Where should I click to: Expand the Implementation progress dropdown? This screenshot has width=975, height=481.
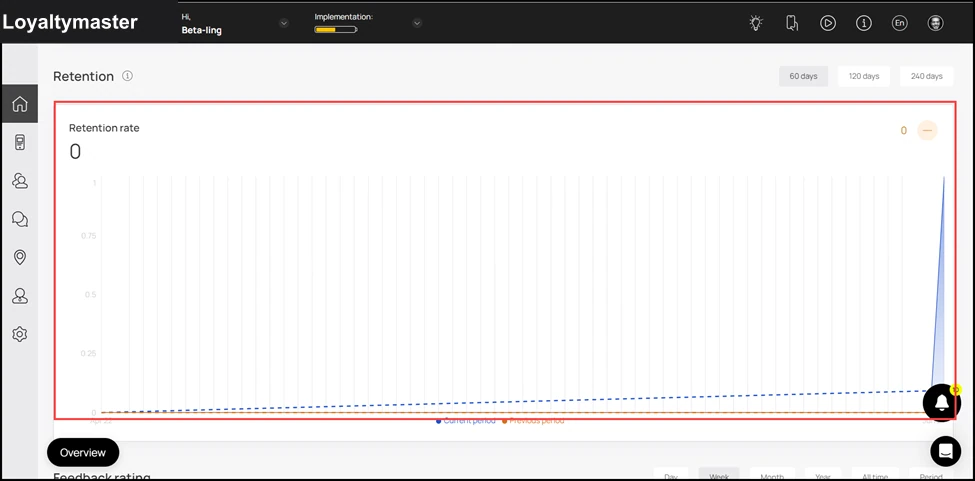pos(417,23)
